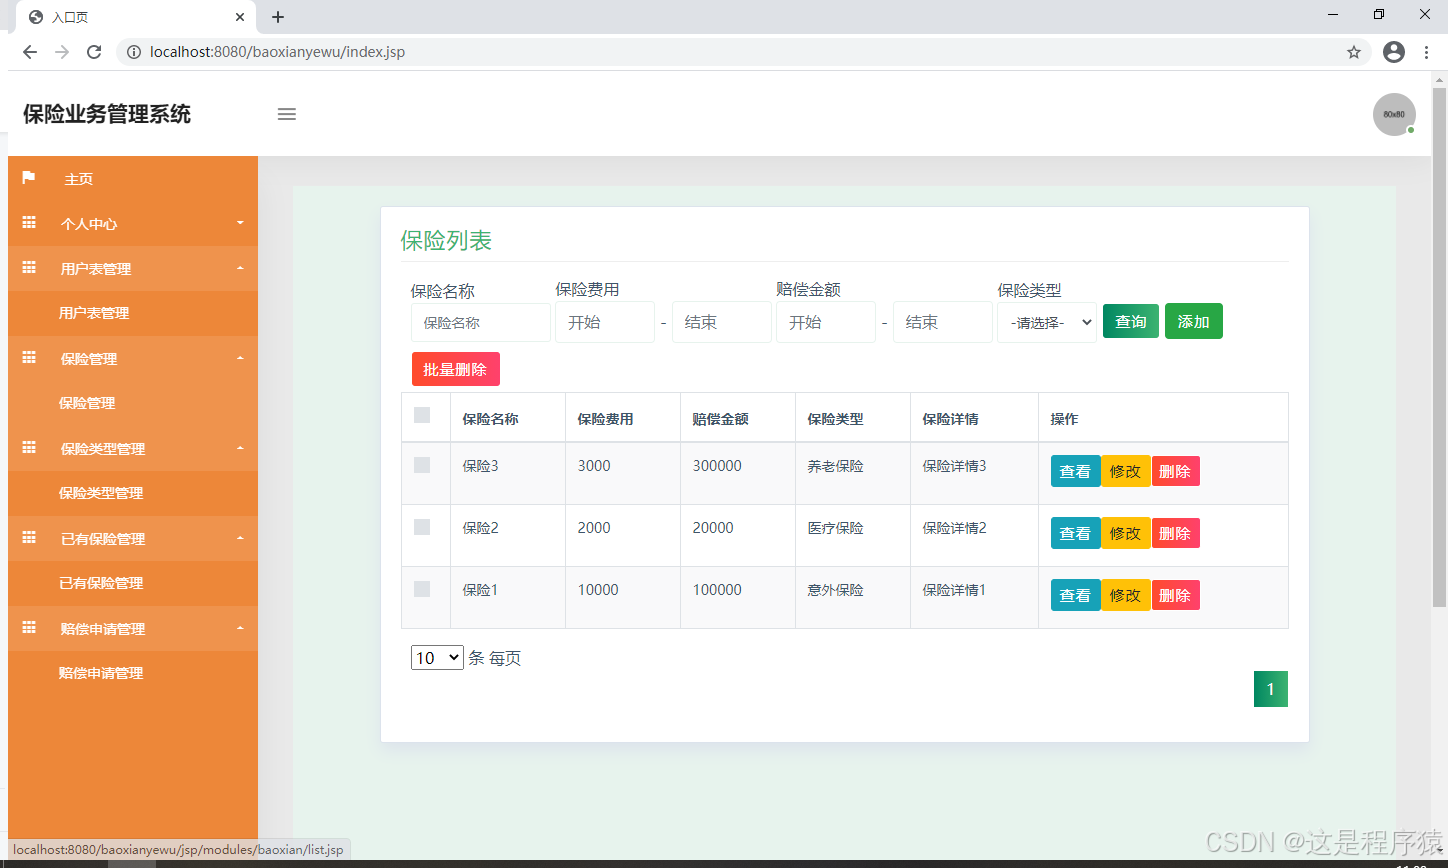Screen dimensions: 1448x868
Task: Click the grid icon beside 个人中心
Action: 29,223
